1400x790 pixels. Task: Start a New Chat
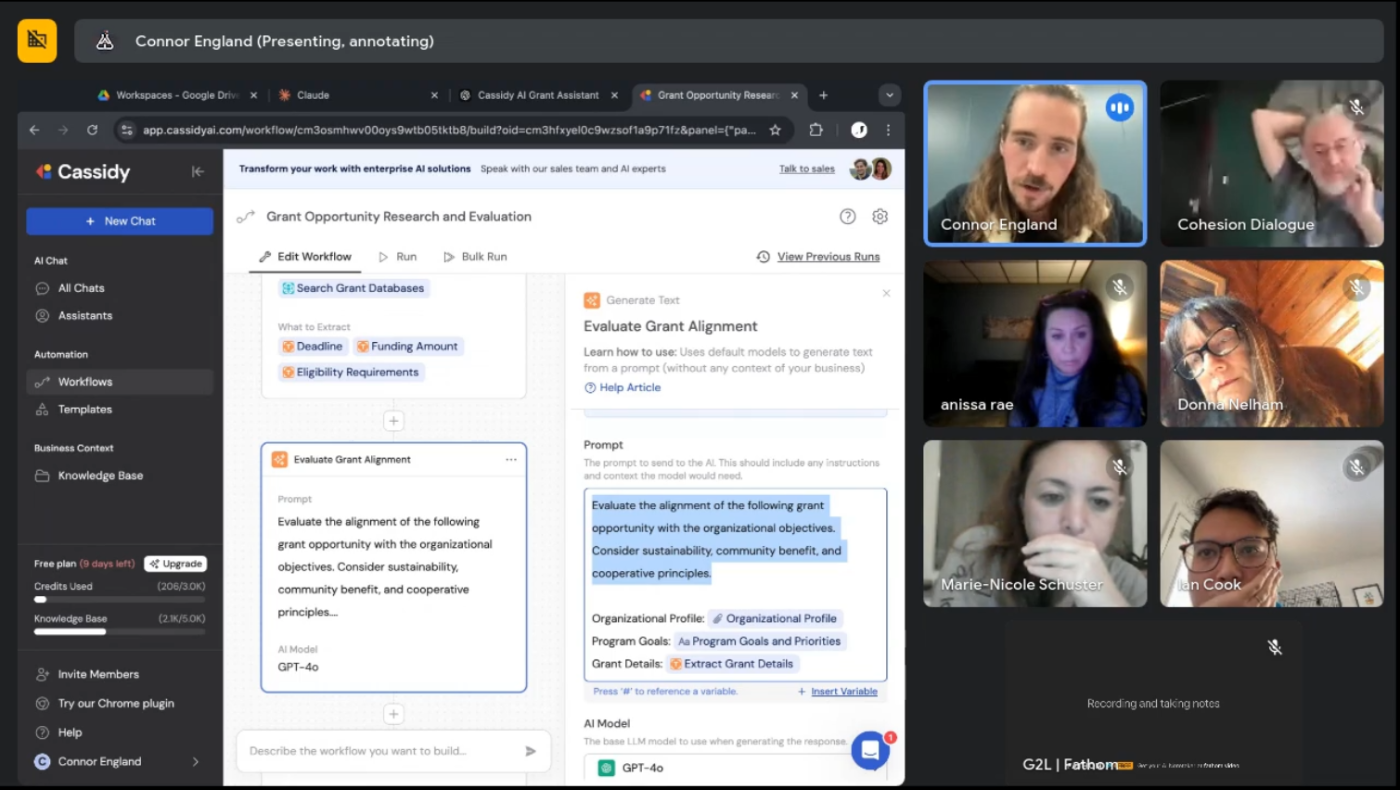pyautogui.click(x=120, y=221)
